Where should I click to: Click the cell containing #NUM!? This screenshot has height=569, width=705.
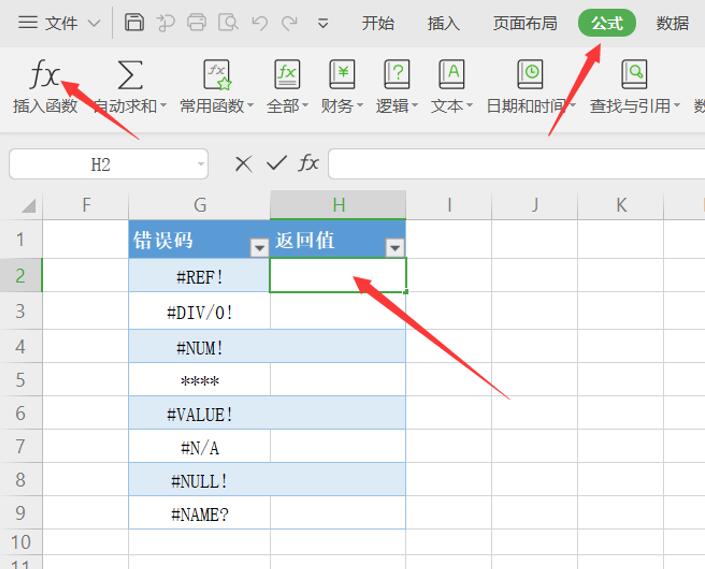(200, 347)
